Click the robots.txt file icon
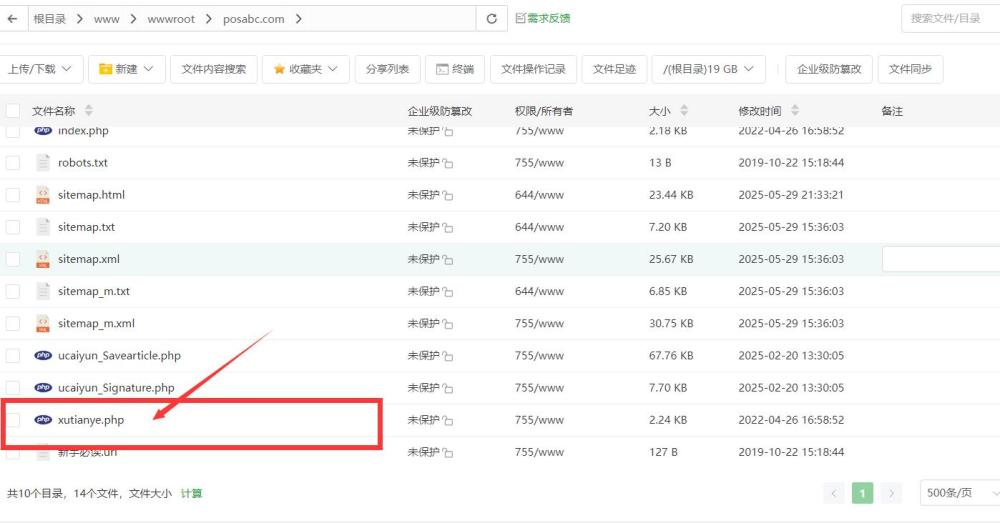The image size is (1000, 523). [43, 163]
